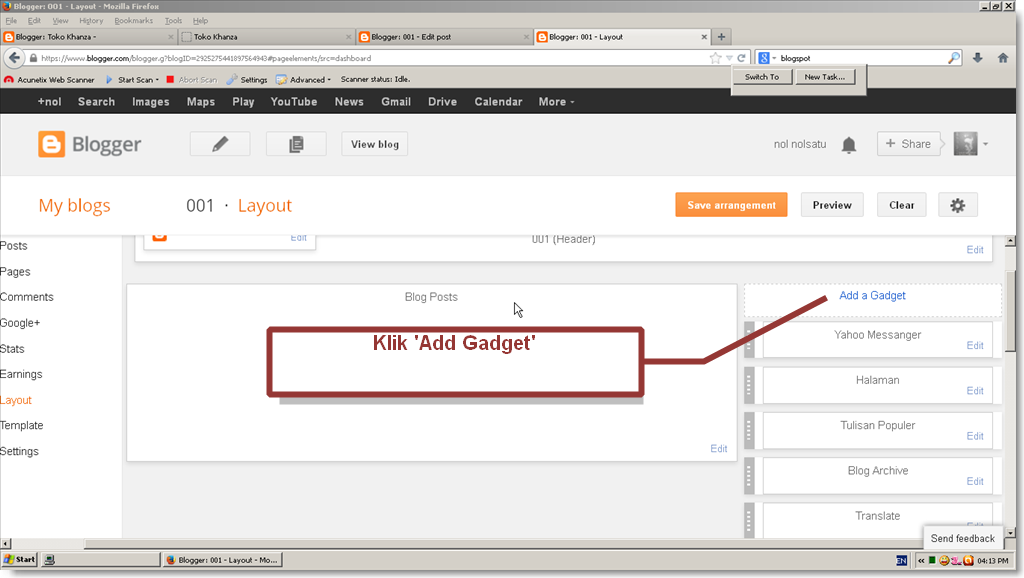Expand the More dropdown in Google bar
Image resolution: width=1024 pixels, height=578 pixels.
(x=556, y=102)
